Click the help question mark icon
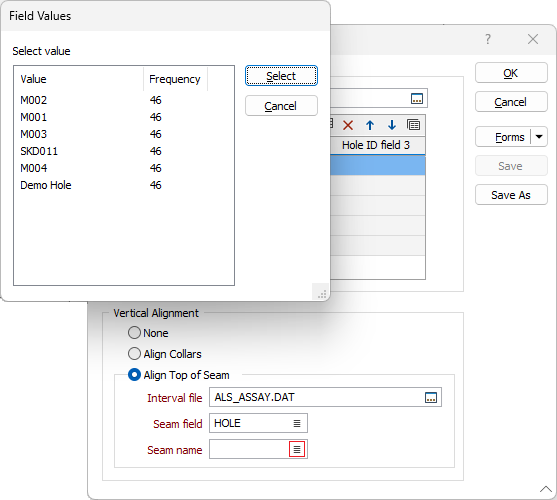 pos(488,39)
